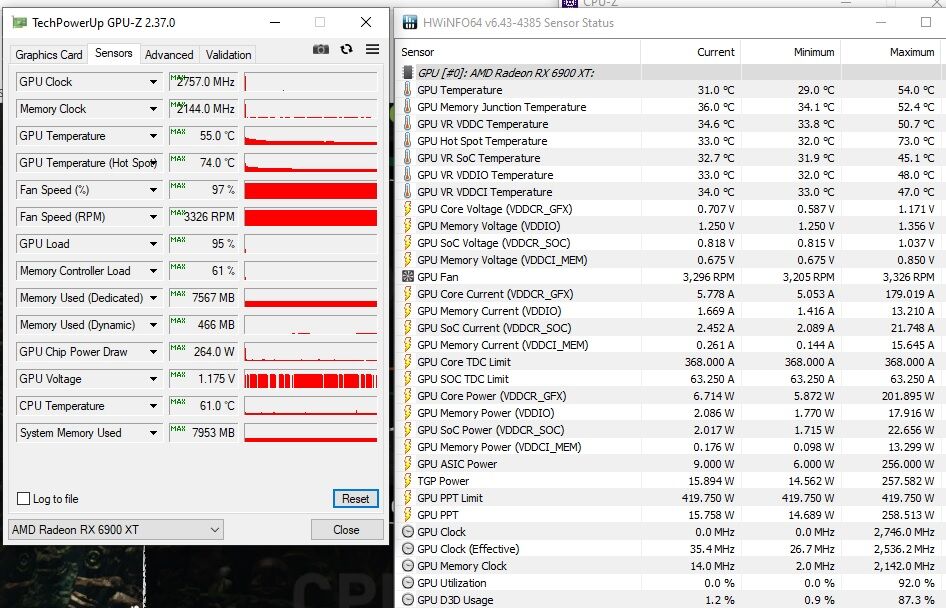Screen dimensions: 946x608
Task: Open the Memory Controller Load sensor dropdown
Action: (153, 271)
